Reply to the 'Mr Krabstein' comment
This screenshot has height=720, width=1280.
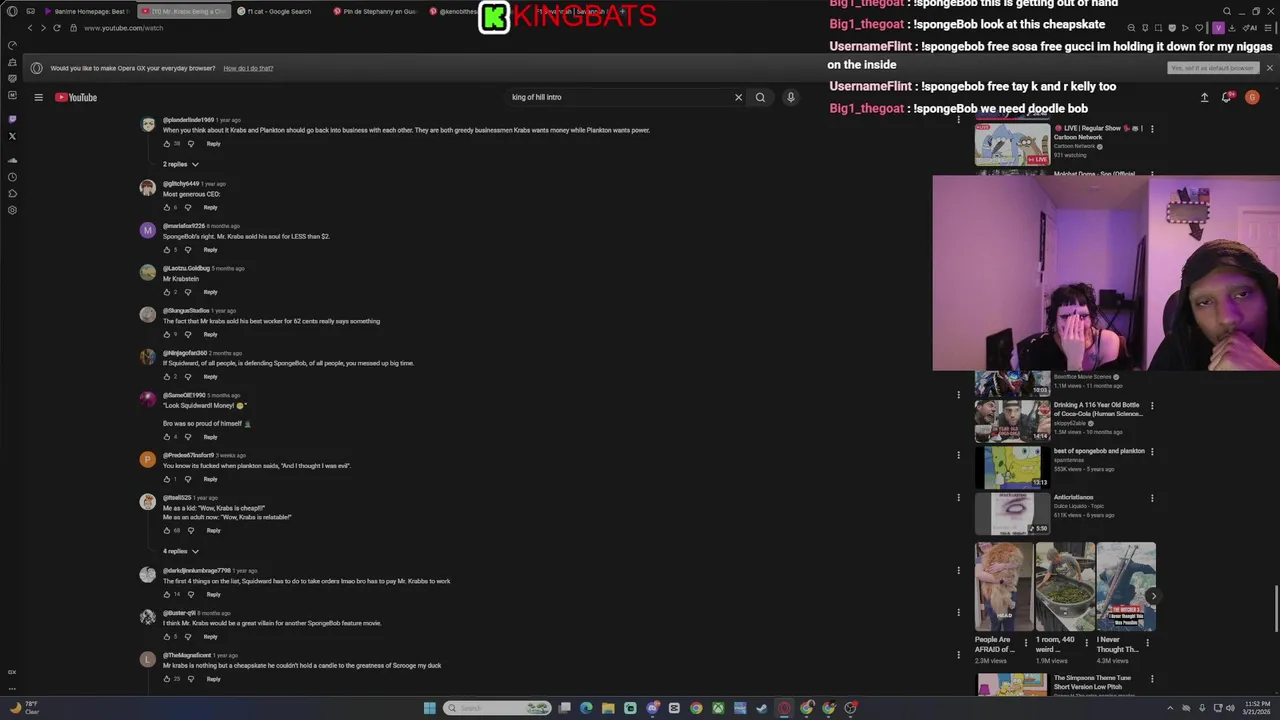click(210, 292)
